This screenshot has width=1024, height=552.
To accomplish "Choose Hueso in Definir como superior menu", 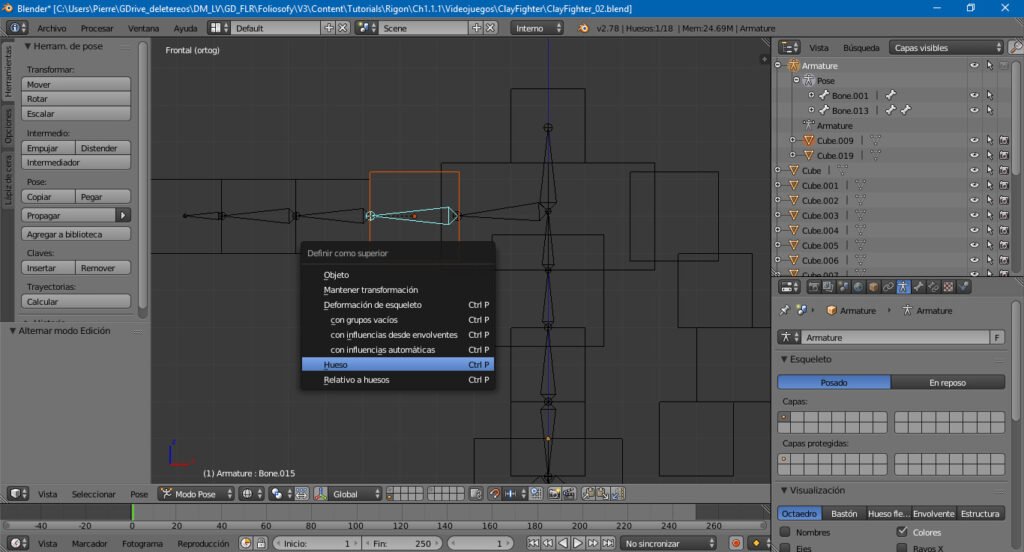I will pos(398,365).
